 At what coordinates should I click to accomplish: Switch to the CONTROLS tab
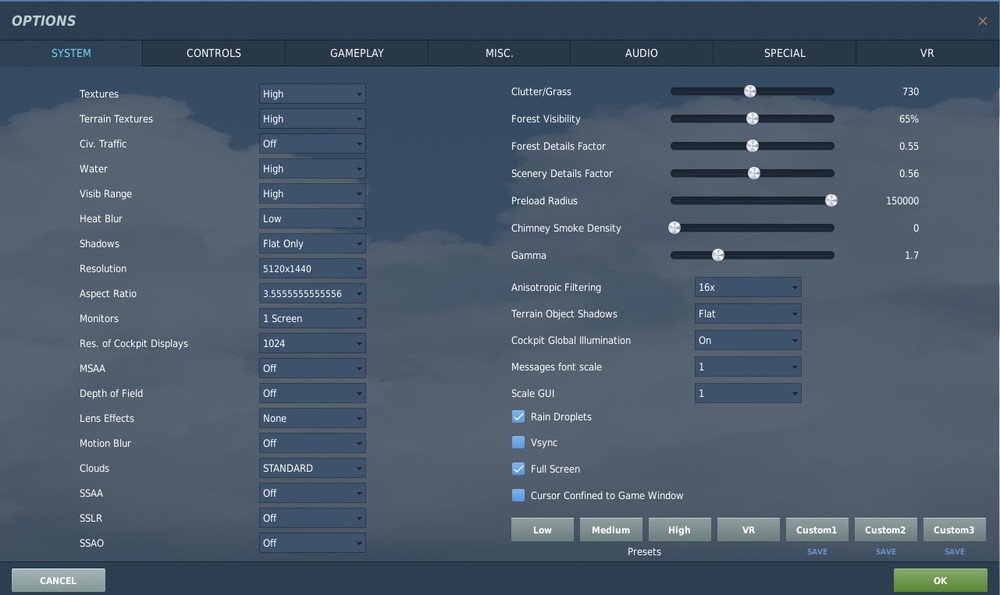click(213, 53)
